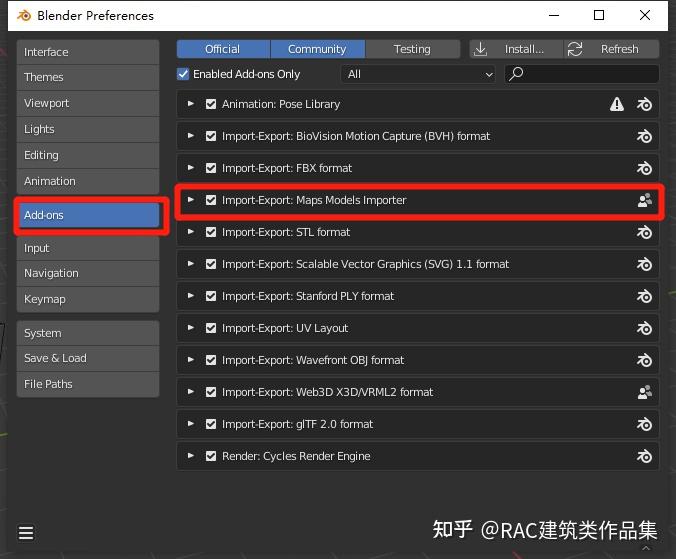676x559 pixels.
Task: Expand Web3D X3D/VRML2 format details
Action: (x=191, y=392)
